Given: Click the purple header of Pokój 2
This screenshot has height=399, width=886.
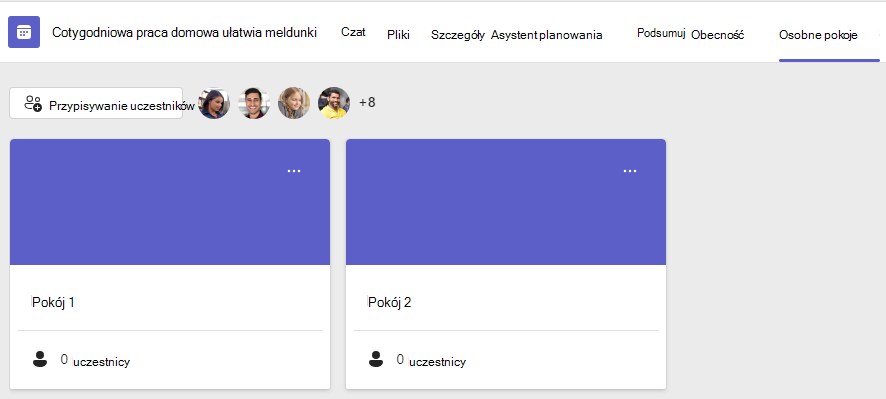Looking at the screenshot, I should [x=506, y=202].
